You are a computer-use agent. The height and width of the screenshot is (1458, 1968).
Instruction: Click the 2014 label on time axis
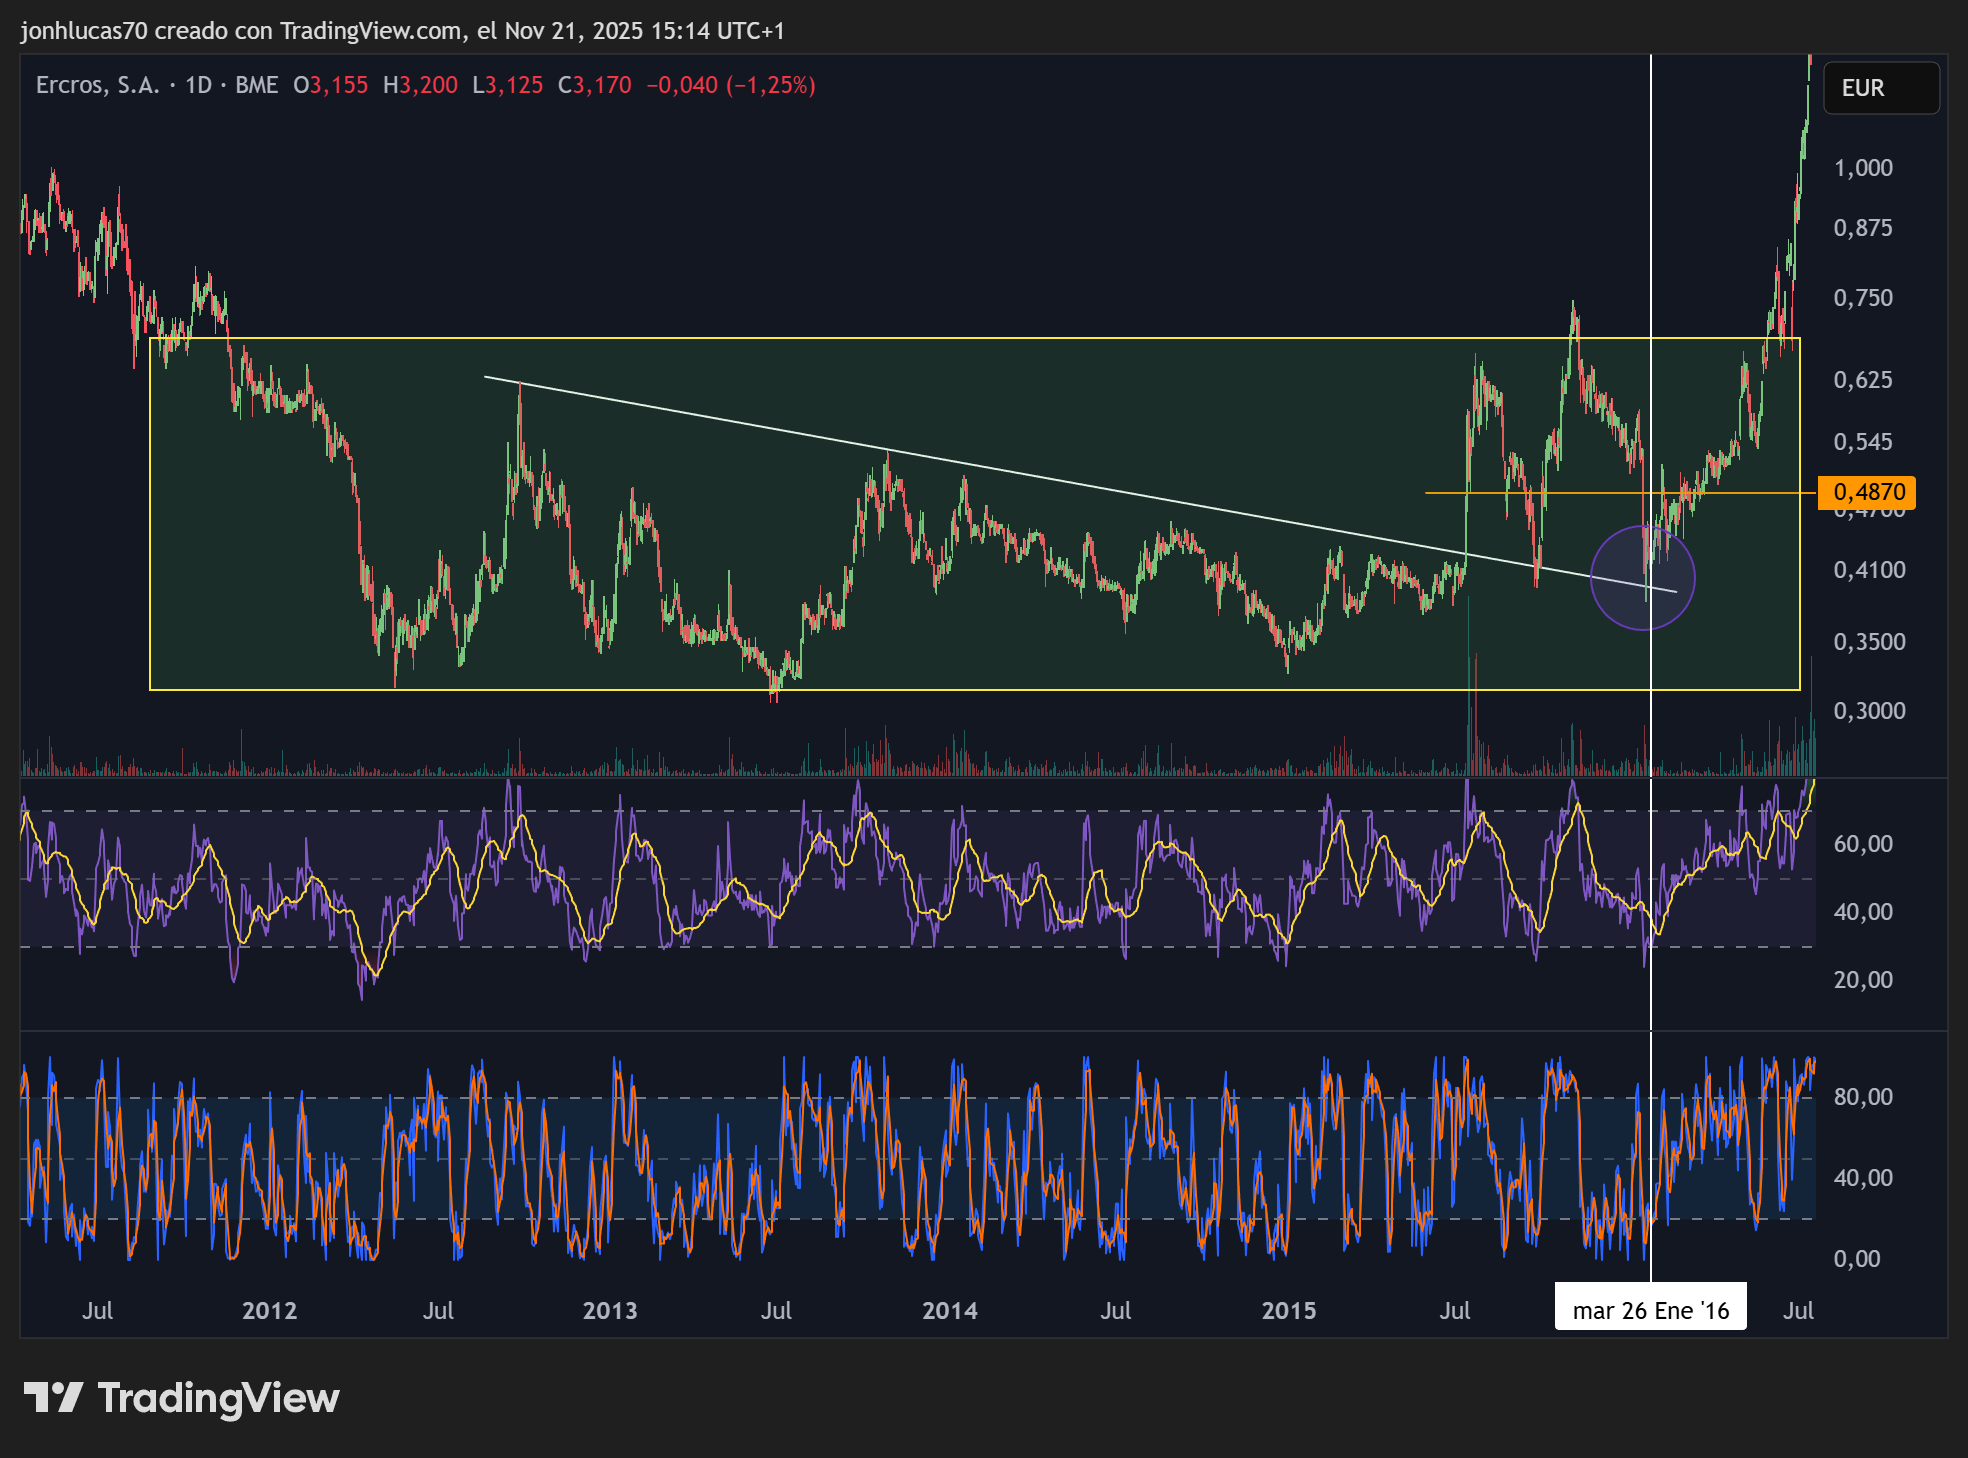click(949, 1311)
